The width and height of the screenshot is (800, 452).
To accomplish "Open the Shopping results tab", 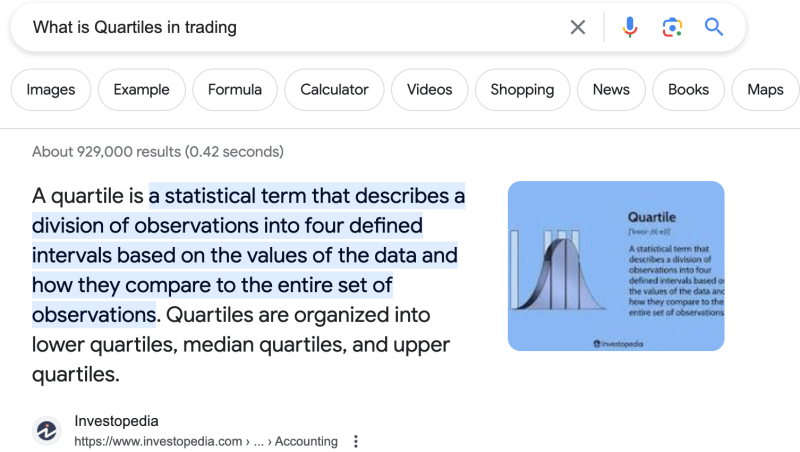I will pyautogui.click(x=522, y=90).
